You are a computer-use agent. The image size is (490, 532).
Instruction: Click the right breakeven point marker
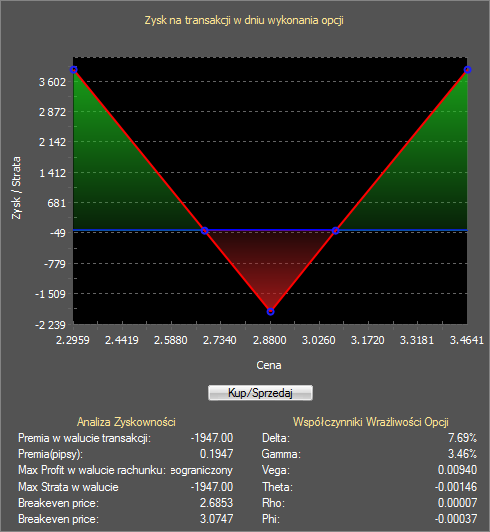[336, 231]
